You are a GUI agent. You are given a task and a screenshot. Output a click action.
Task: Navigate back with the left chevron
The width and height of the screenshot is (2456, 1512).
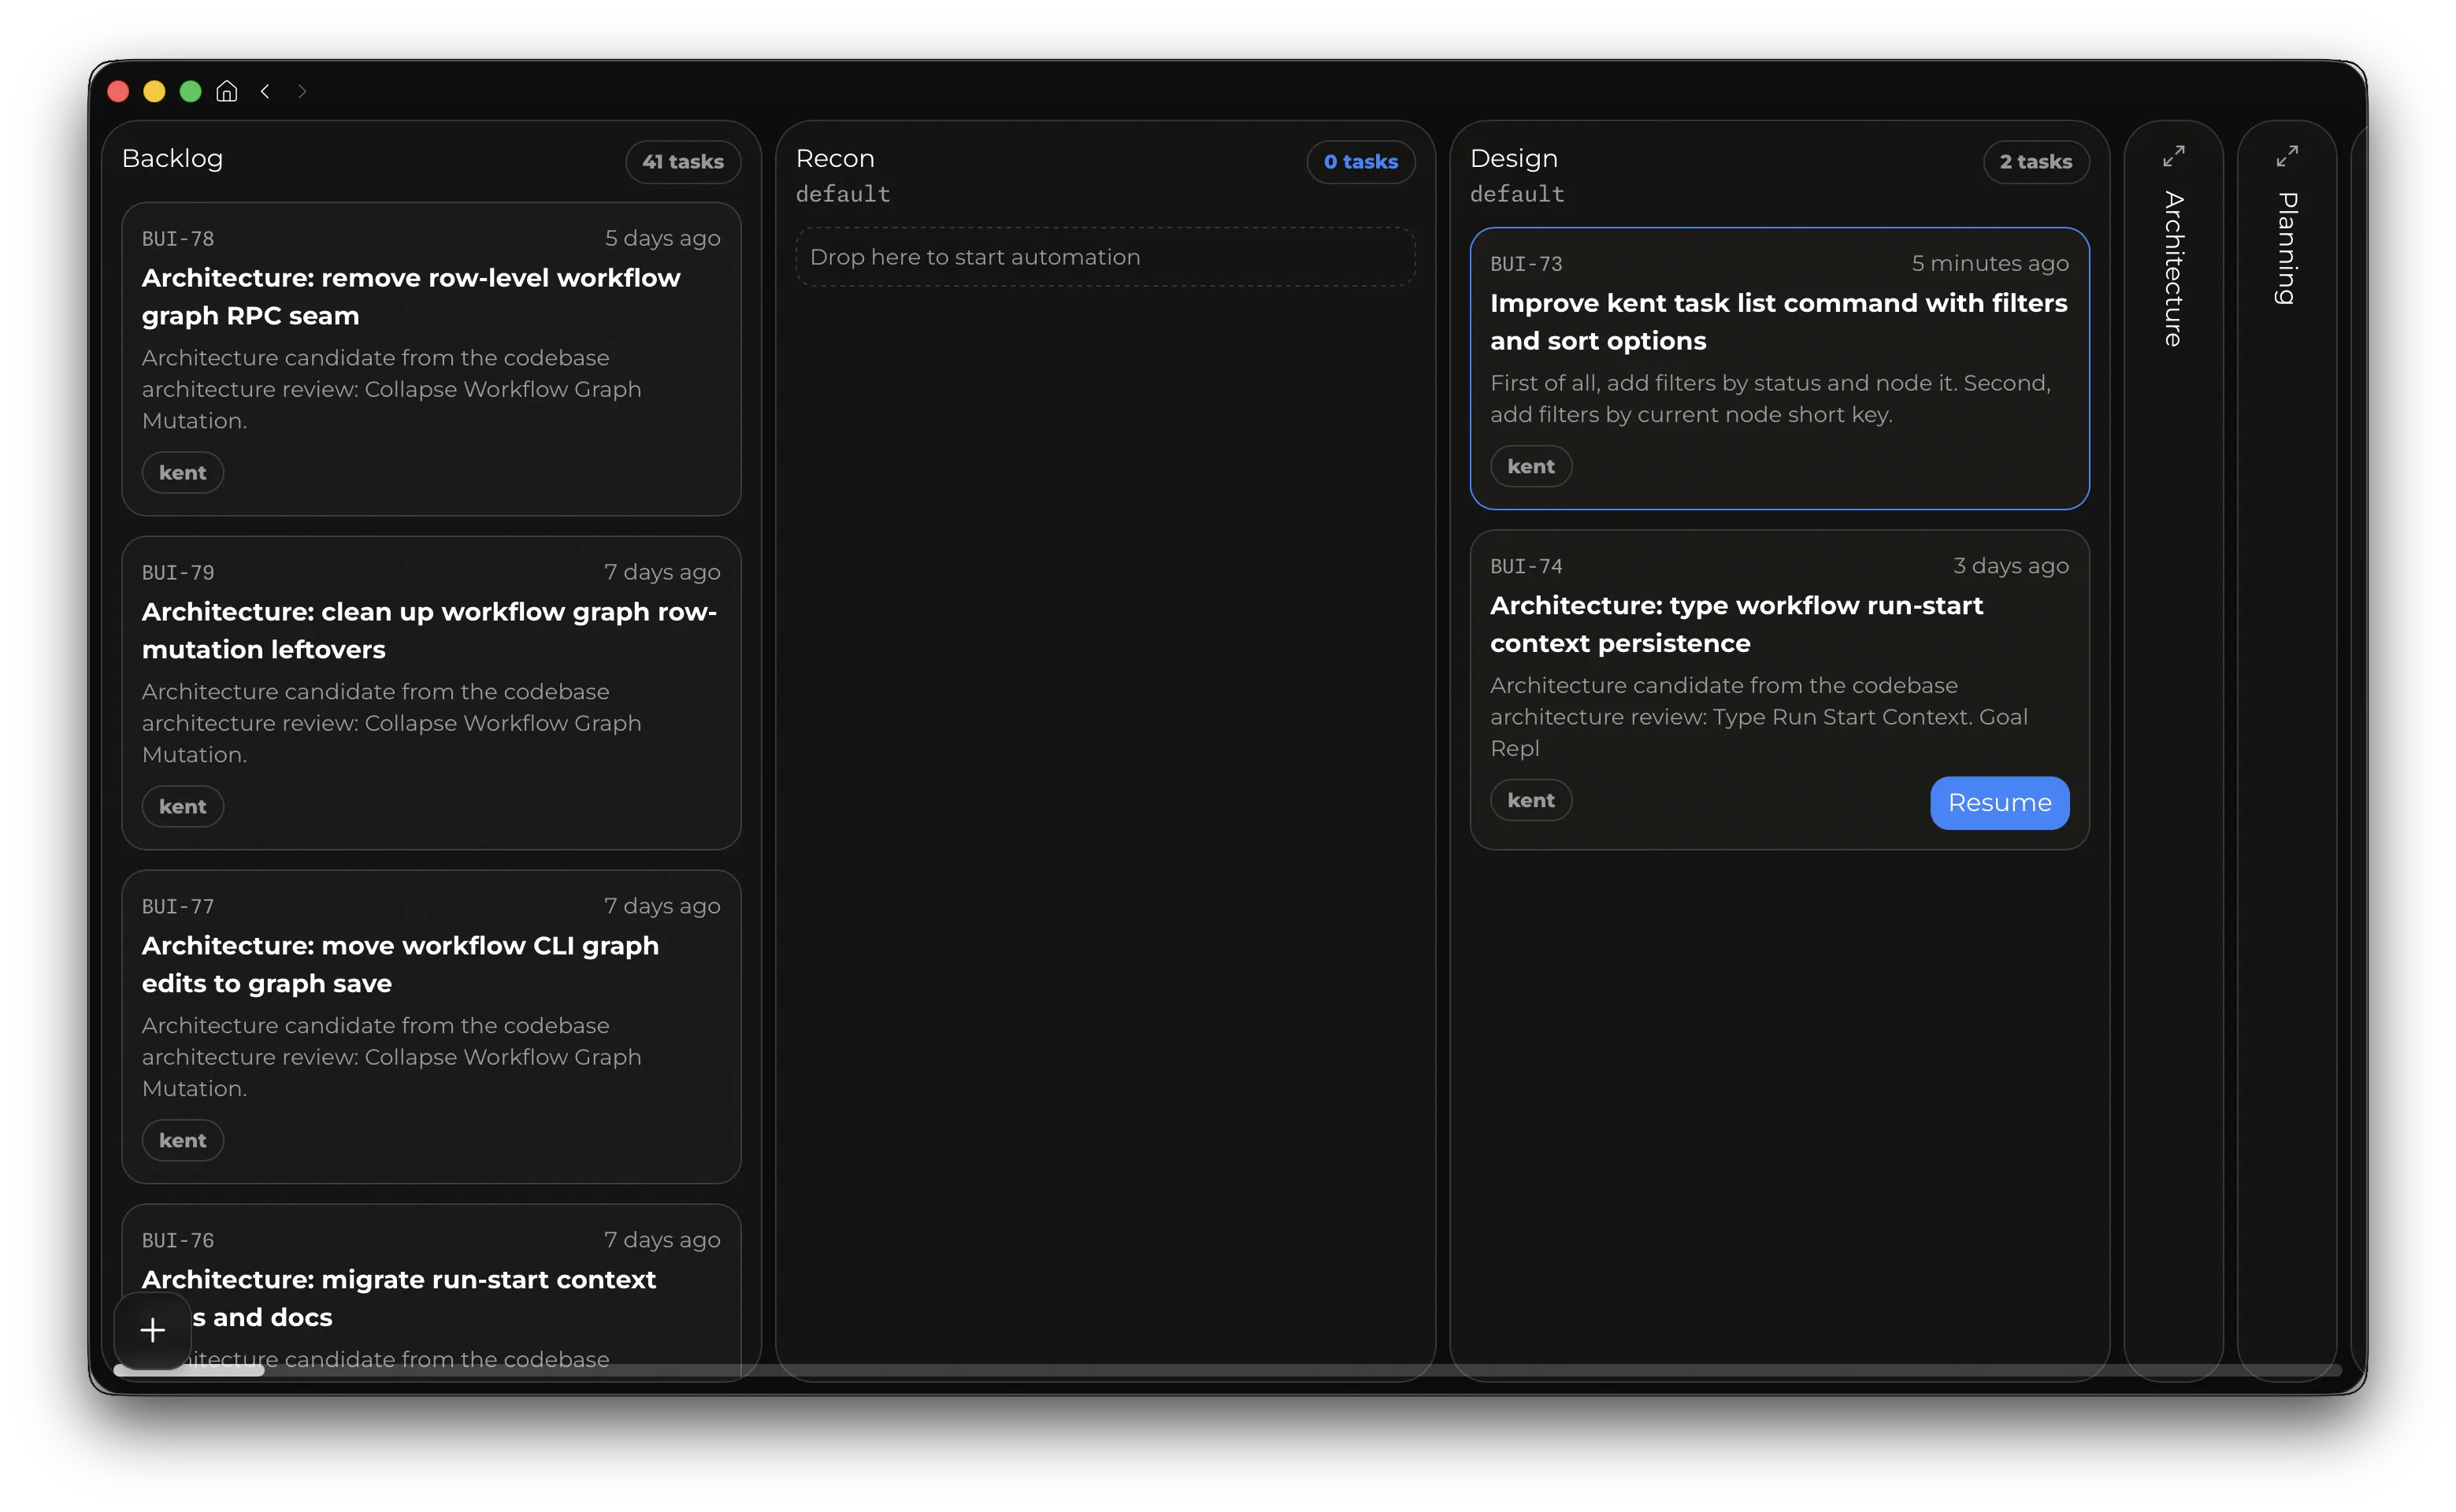265,91
